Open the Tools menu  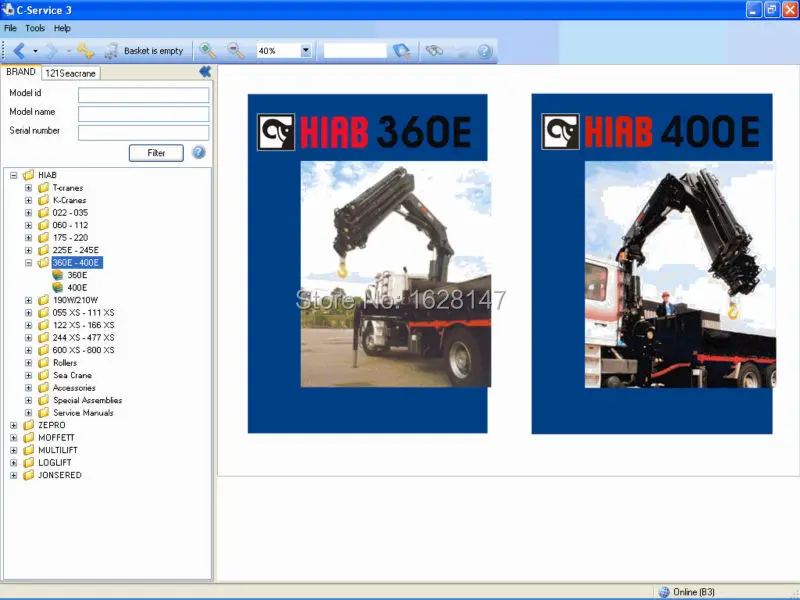pos(35,28)
